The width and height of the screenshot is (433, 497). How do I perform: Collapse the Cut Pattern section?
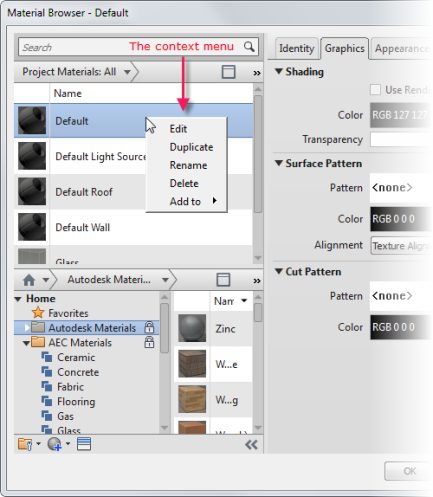(x=279, y=271)
